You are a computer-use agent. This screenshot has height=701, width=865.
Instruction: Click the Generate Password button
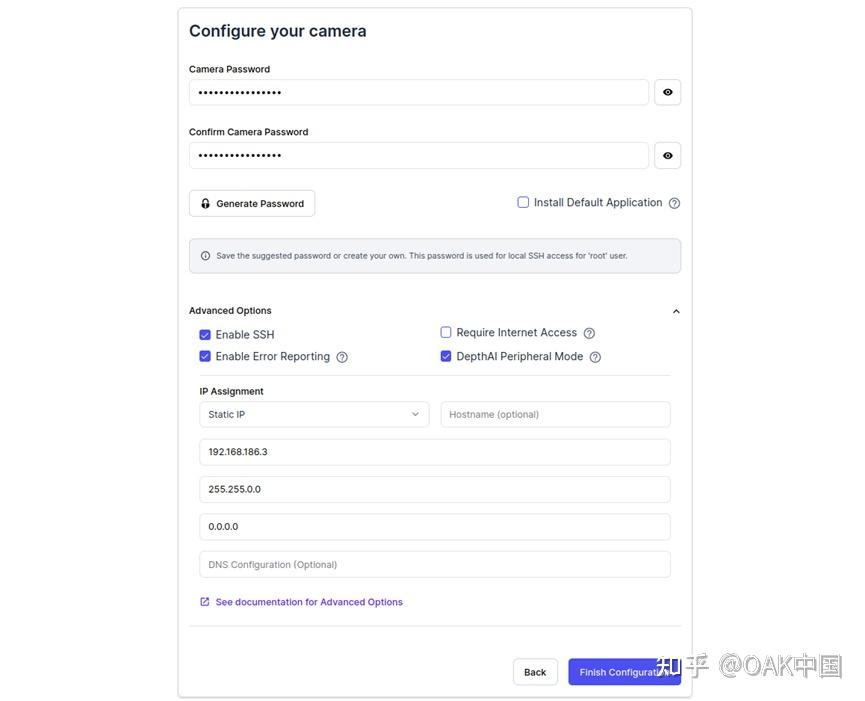[x=252, y=203]
